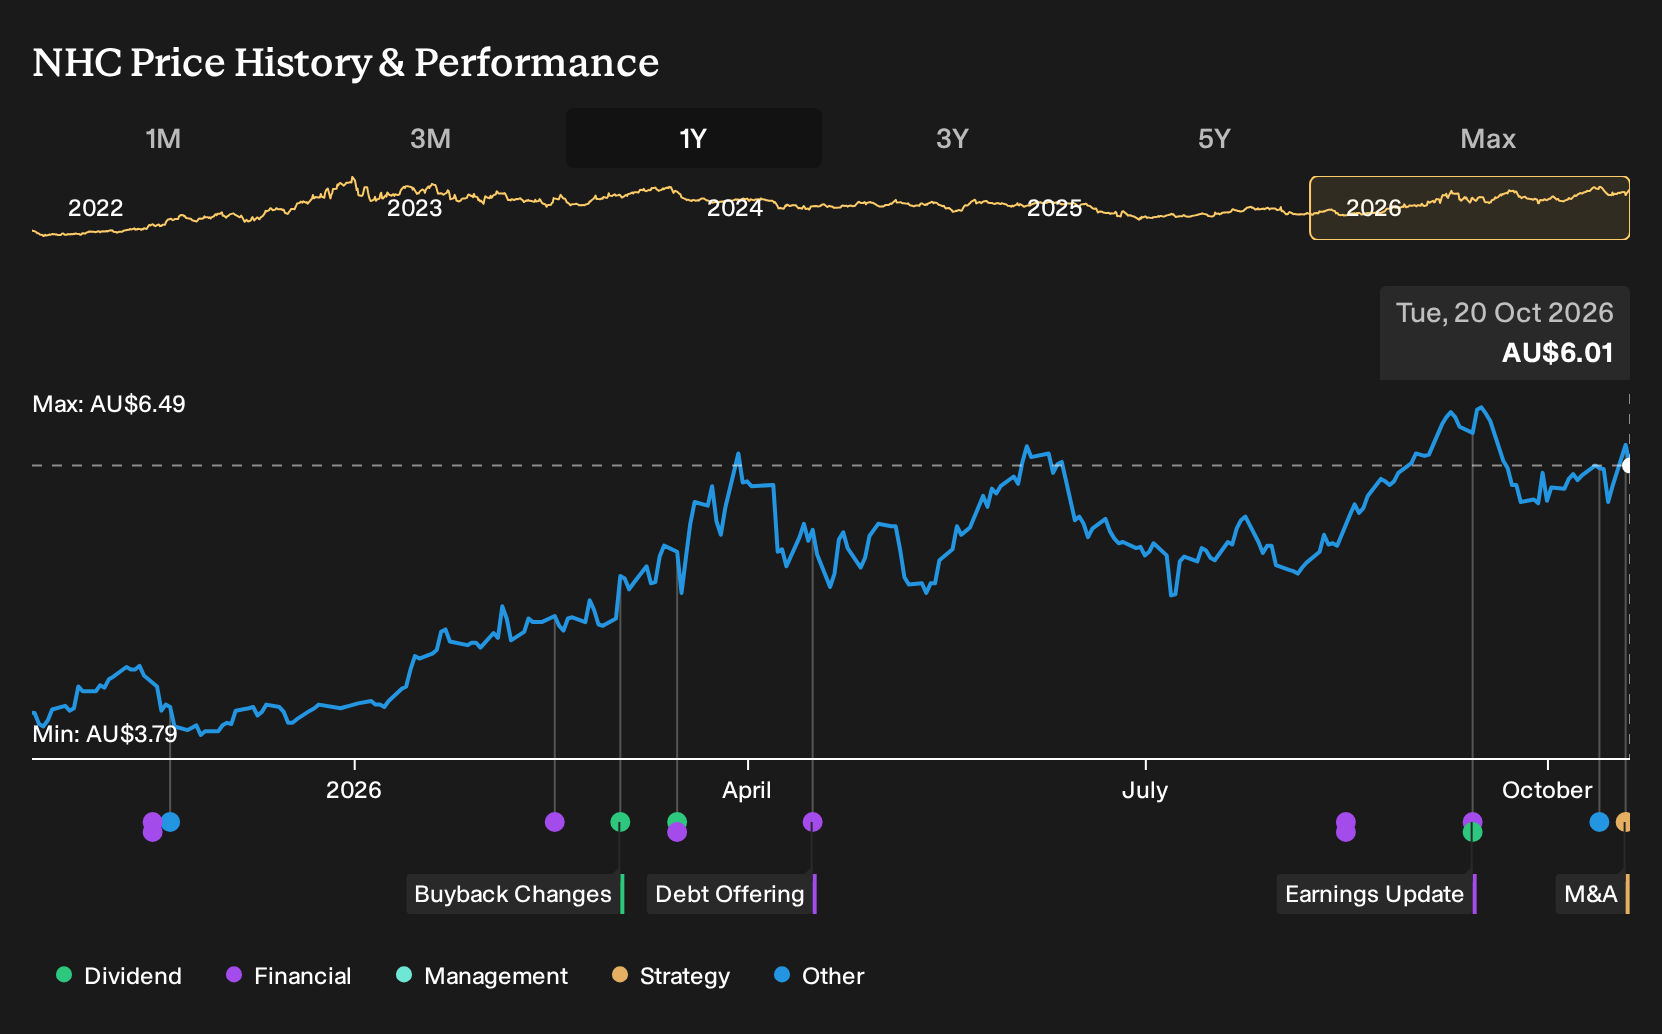Click the Min: AU$3.79 label

click(x=105, y=734)
